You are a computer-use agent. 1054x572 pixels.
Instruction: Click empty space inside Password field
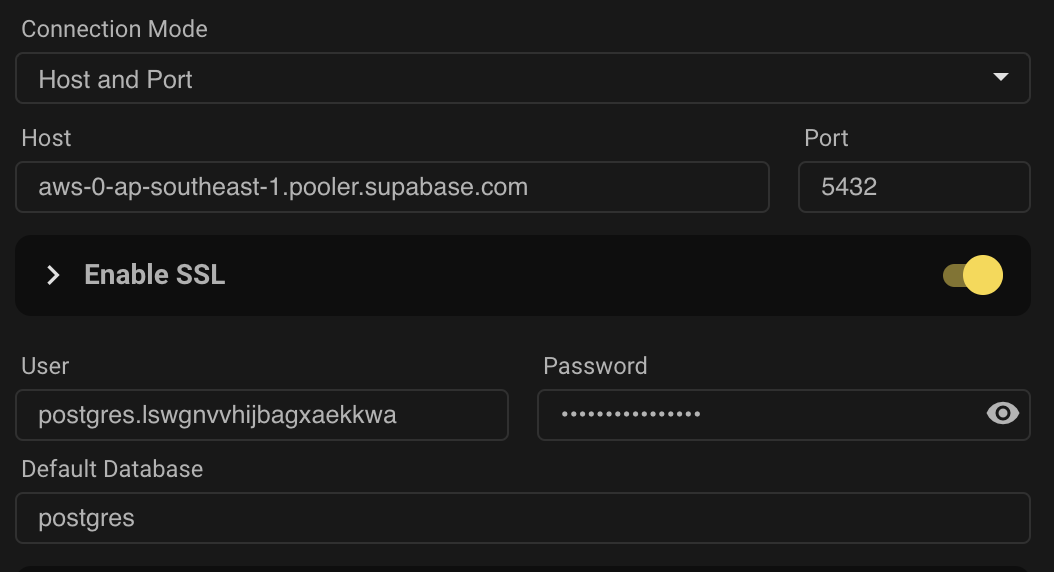click(x=840, y=415)
